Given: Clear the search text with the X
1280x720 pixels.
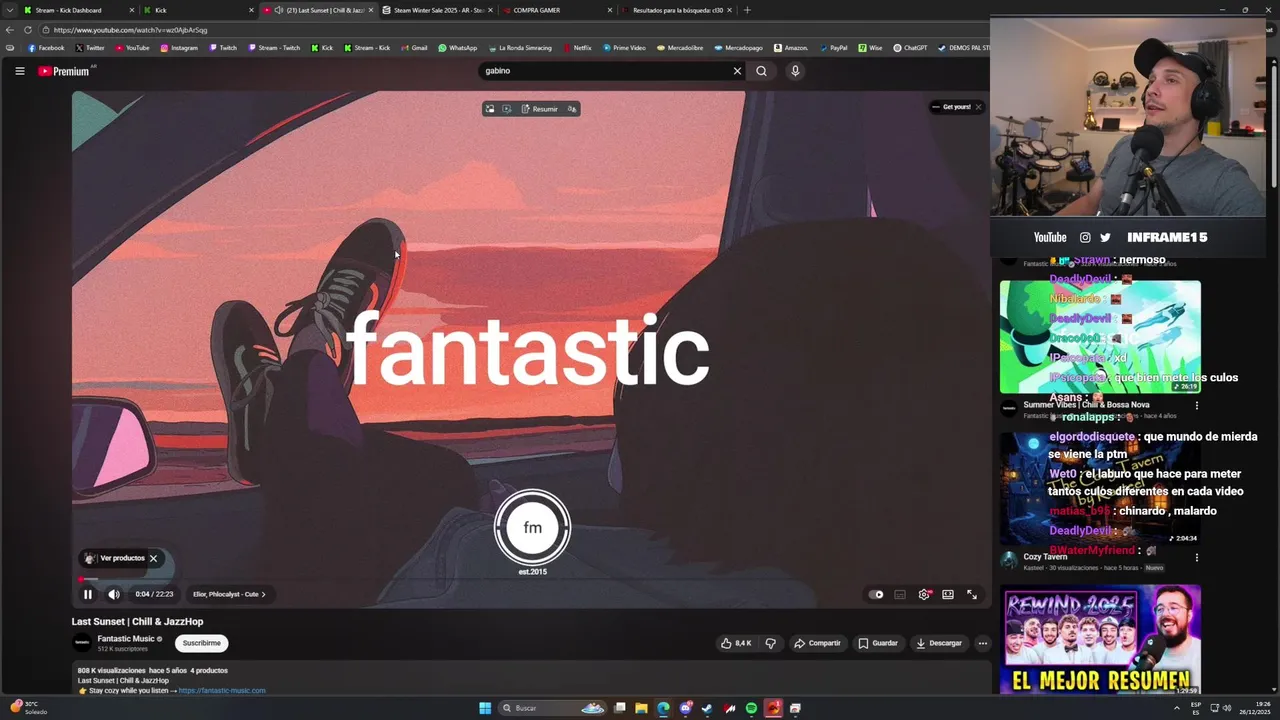Looking at the screenshot, I should [x=737, y=71].
